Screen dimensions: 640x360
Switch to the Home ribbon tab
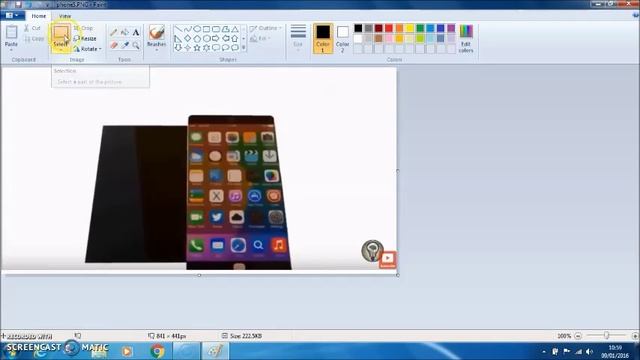[39, 16]
